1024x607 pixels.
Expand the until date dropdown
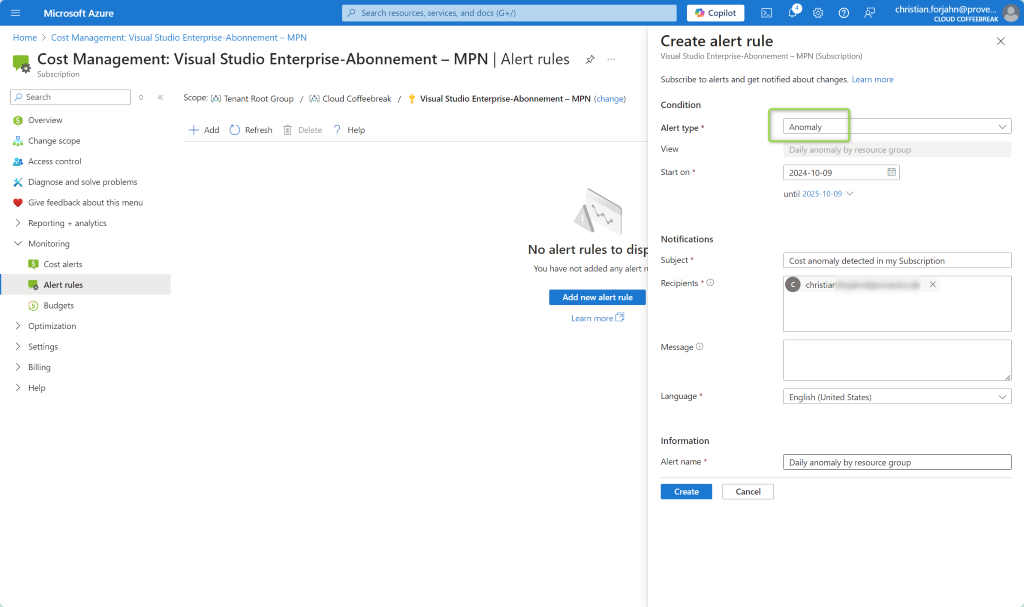[x=849, y=193]
